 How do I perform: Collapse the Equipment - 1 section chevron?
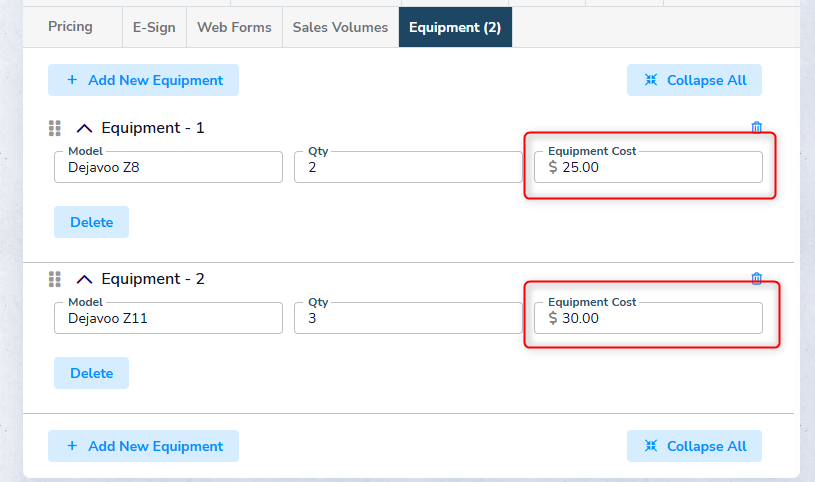84,129
